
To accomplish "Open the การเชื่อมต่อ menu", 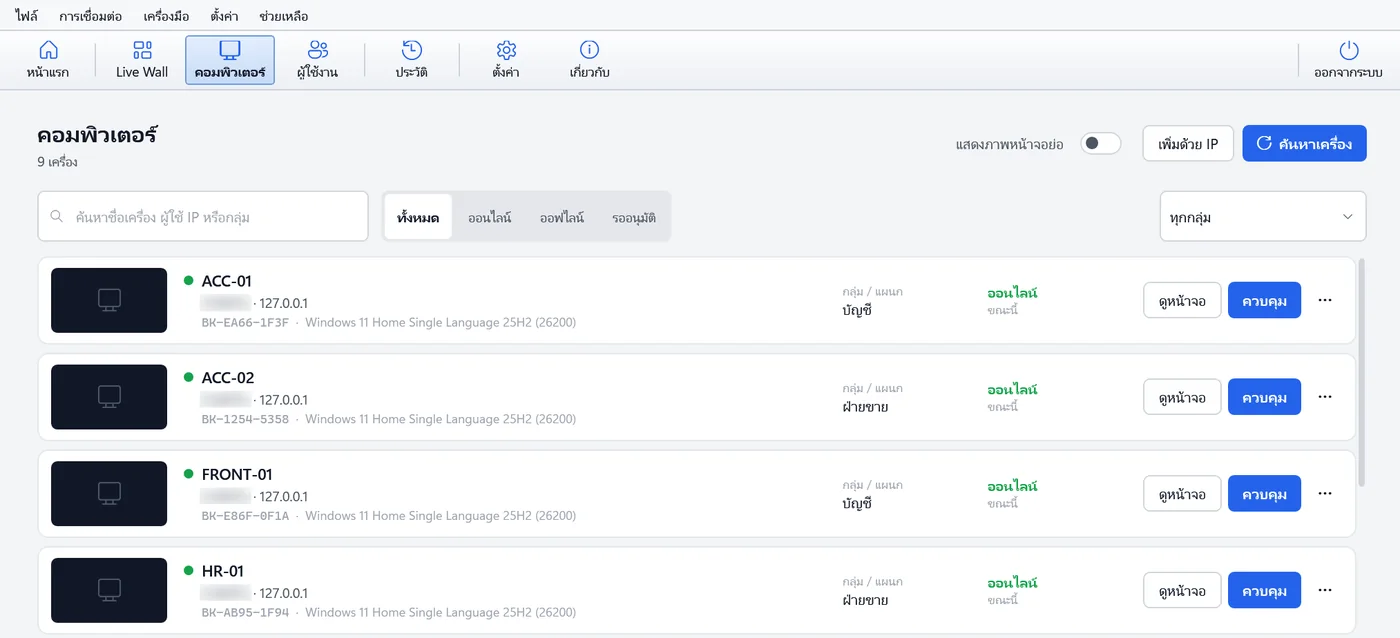I will [x=90, y=16].
